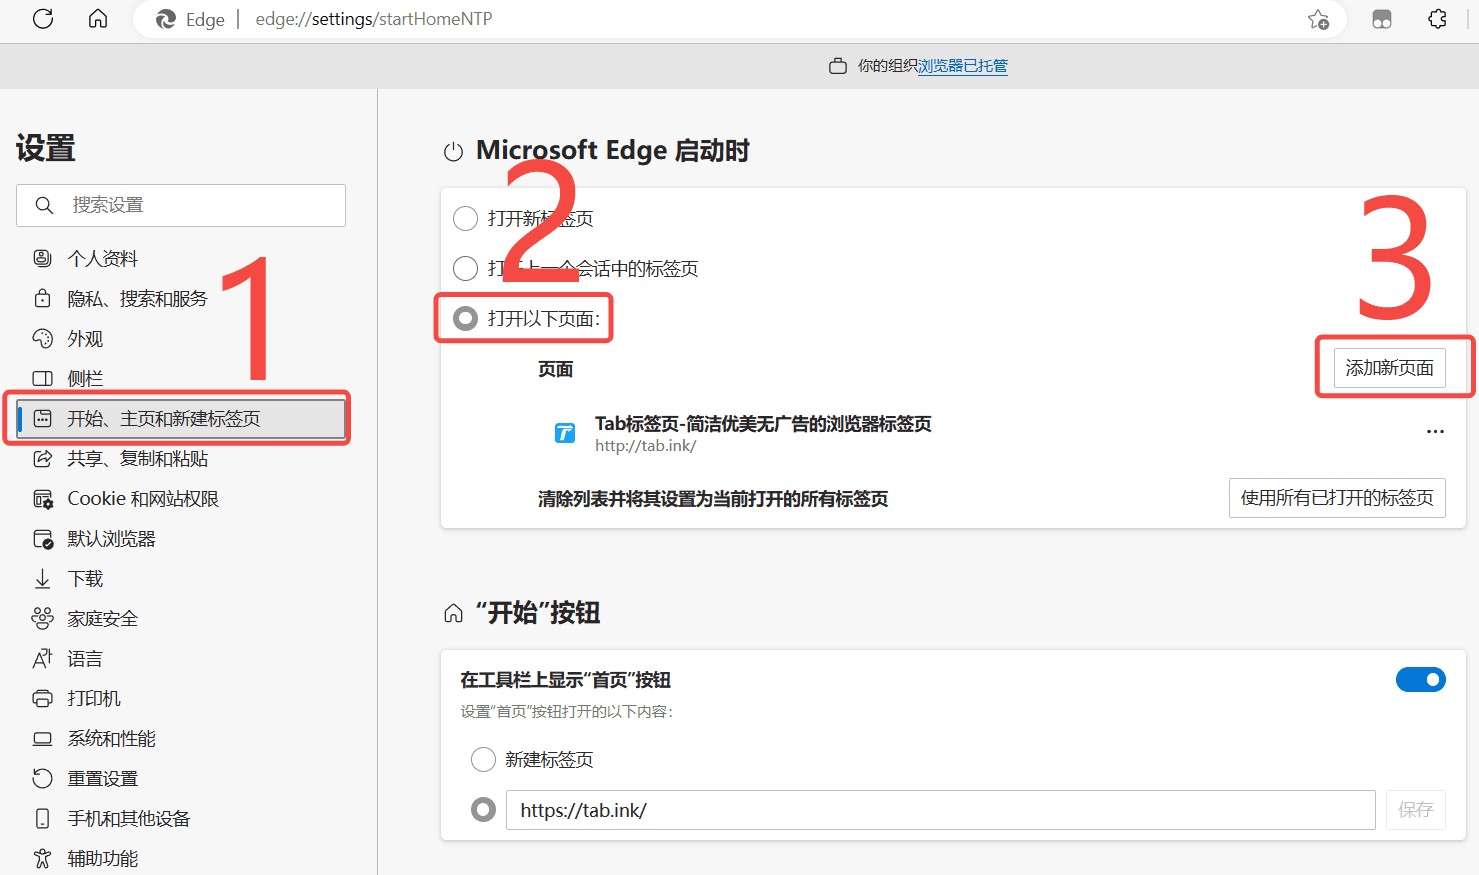
Task: Open more options for Tab标签页 entry
Action: tap(1435, 432)
